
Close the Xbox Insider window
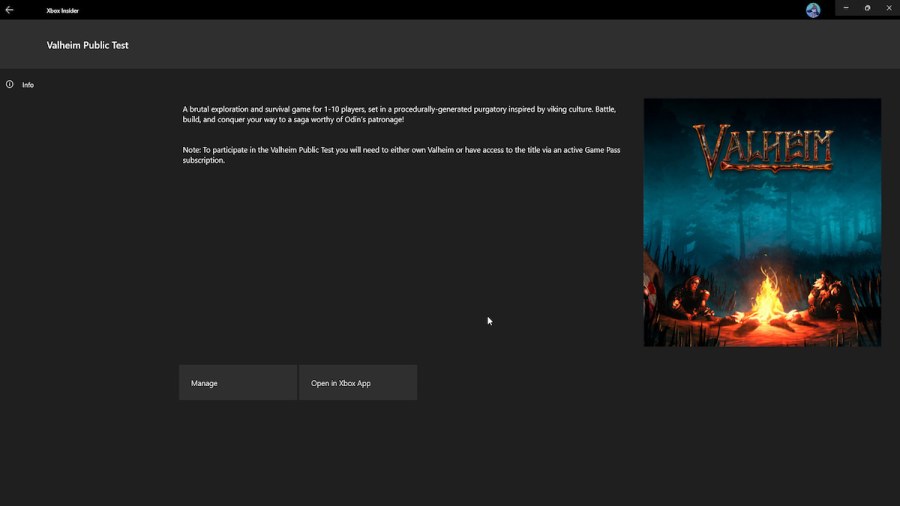tap(889, 8)
